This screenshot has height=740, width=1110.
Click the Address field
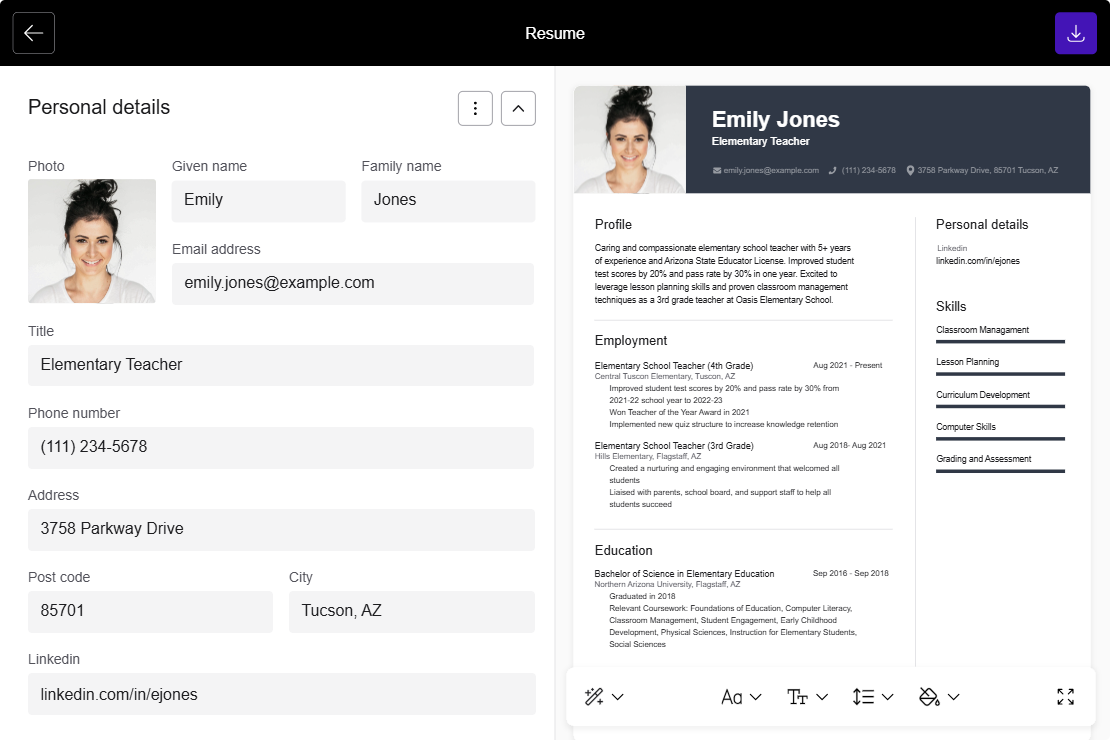click(x=280, y=529)
